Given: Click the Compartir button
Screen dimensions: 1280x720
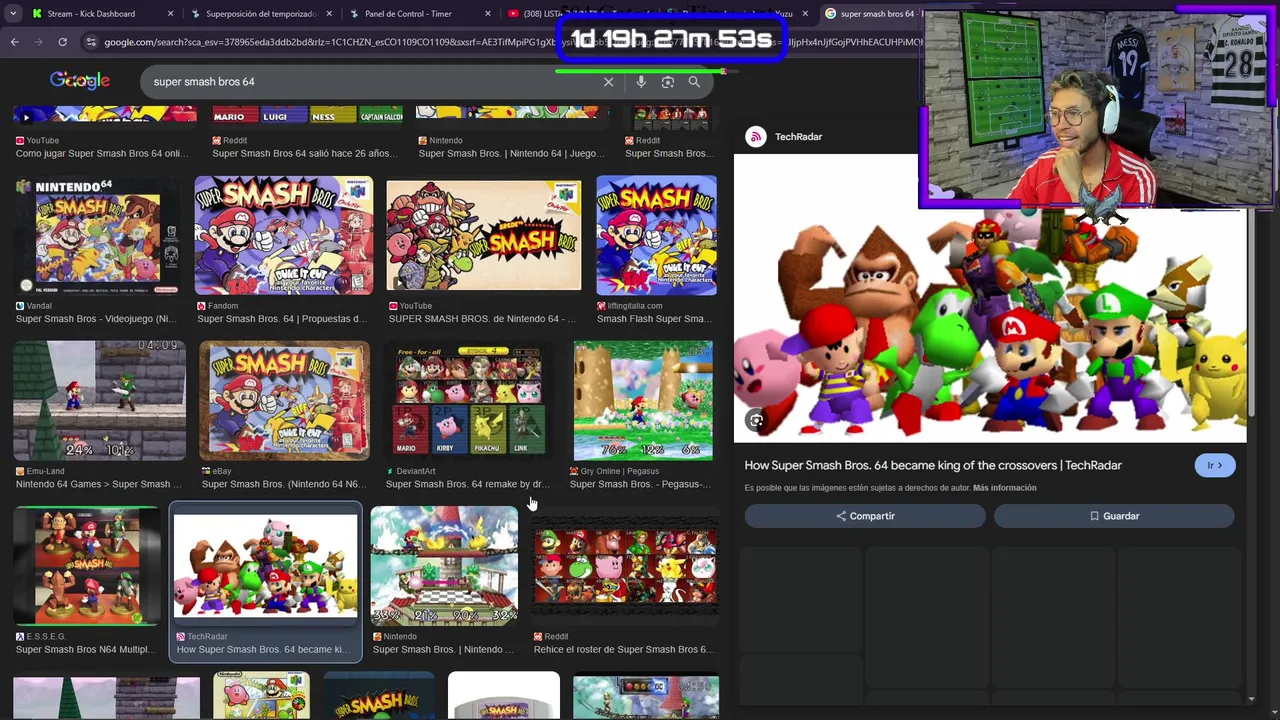Looking at the screenshot, I should click(x=865, y=516).
